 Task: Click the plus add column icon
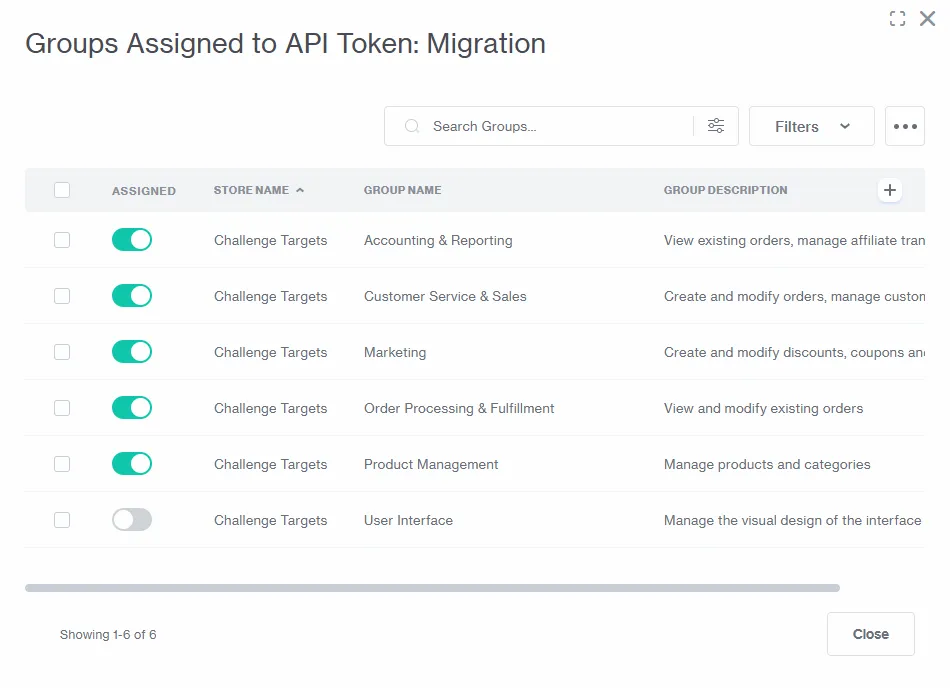pyautogui.click(x=889, y=190)
